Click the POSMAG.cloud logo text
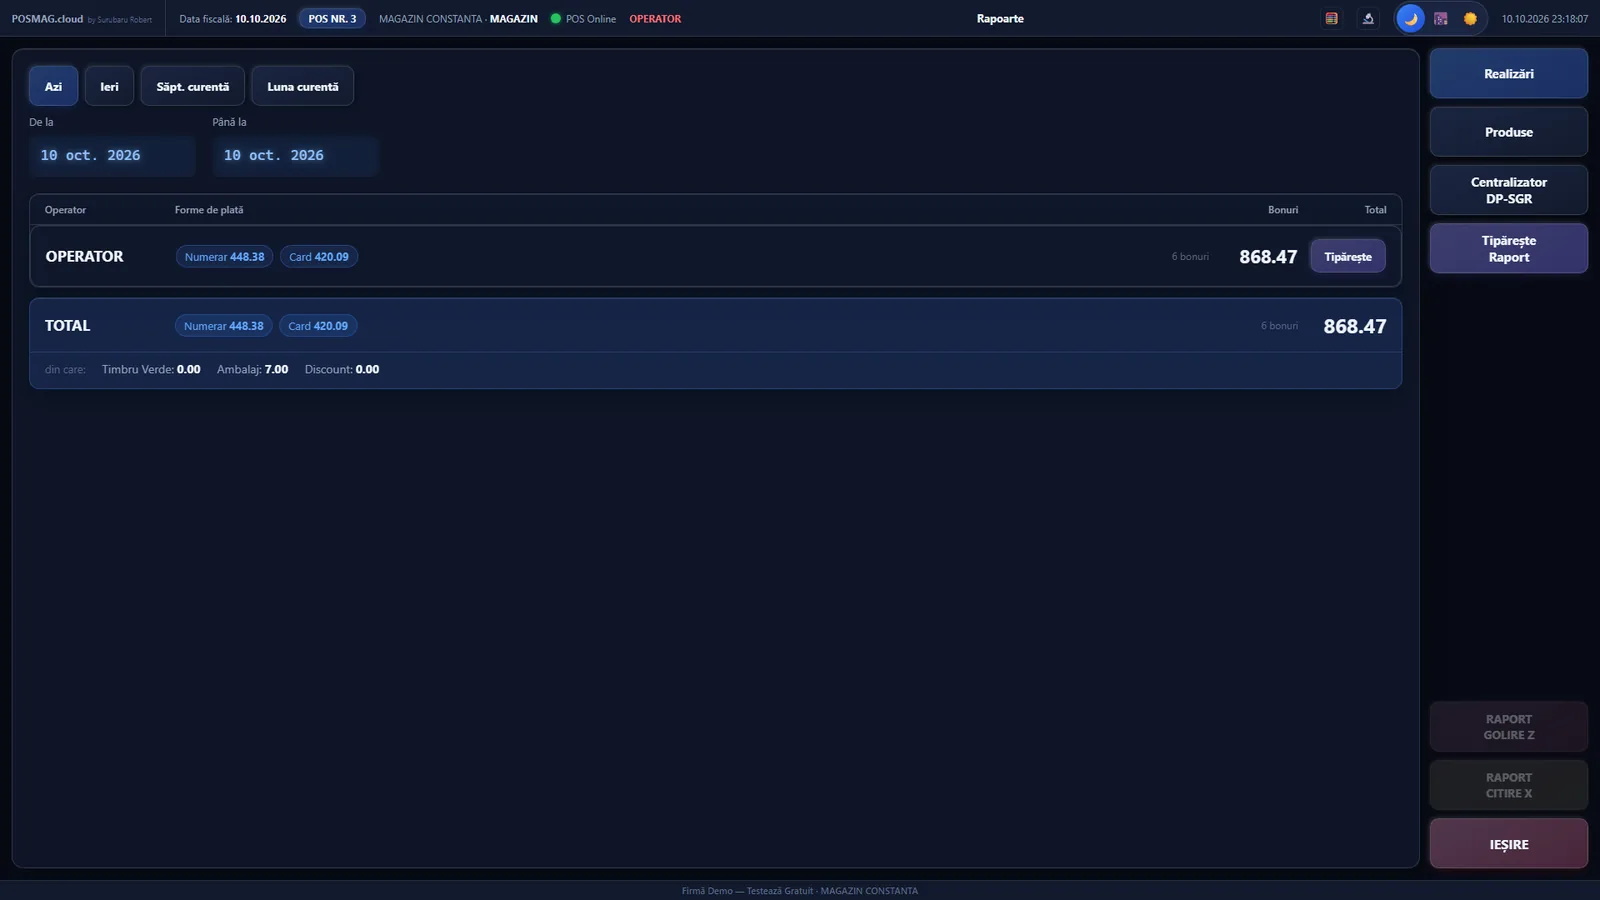1600x900 pixels. point(47,19)
